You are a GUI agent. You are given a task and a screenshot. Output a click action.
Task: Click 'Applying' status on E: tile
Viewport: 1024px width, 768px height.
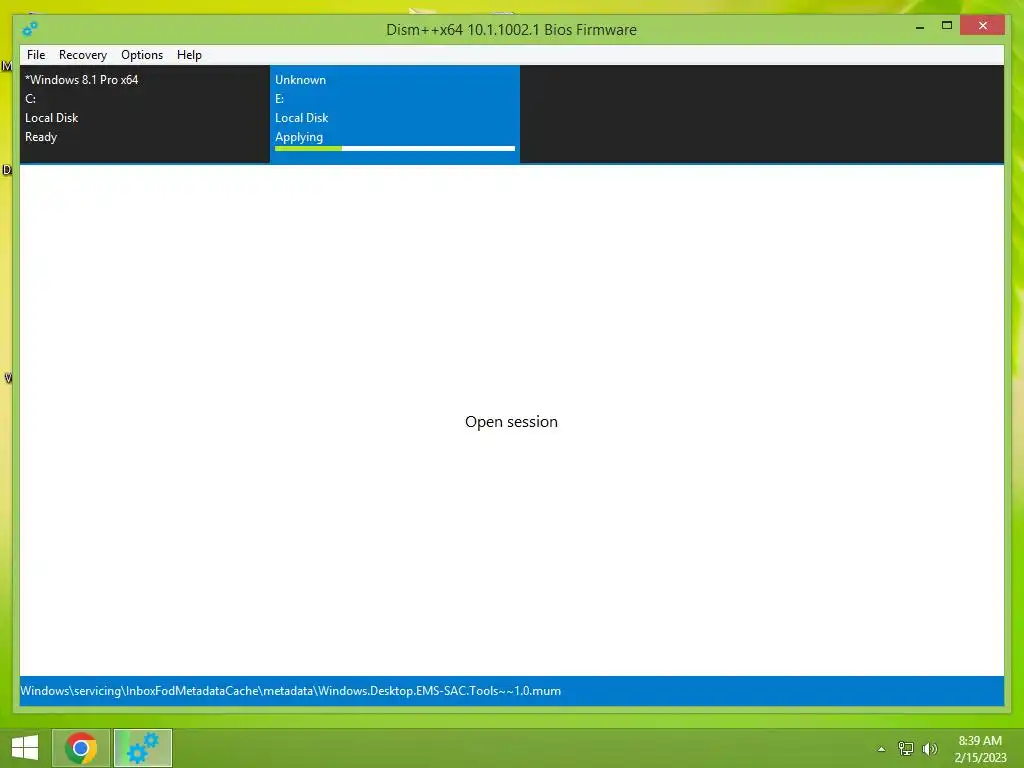click(x=298, y=137)
